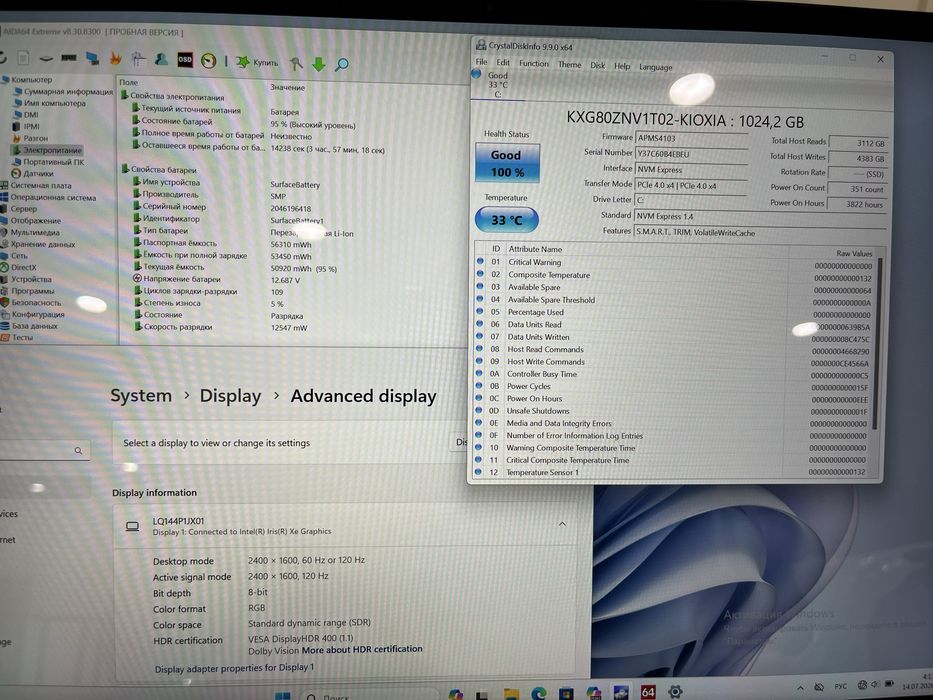This screenshot has width=933, height=700.
Task: Open the memory module benchmark icon in AIDA64
Action: coord(69,58)
